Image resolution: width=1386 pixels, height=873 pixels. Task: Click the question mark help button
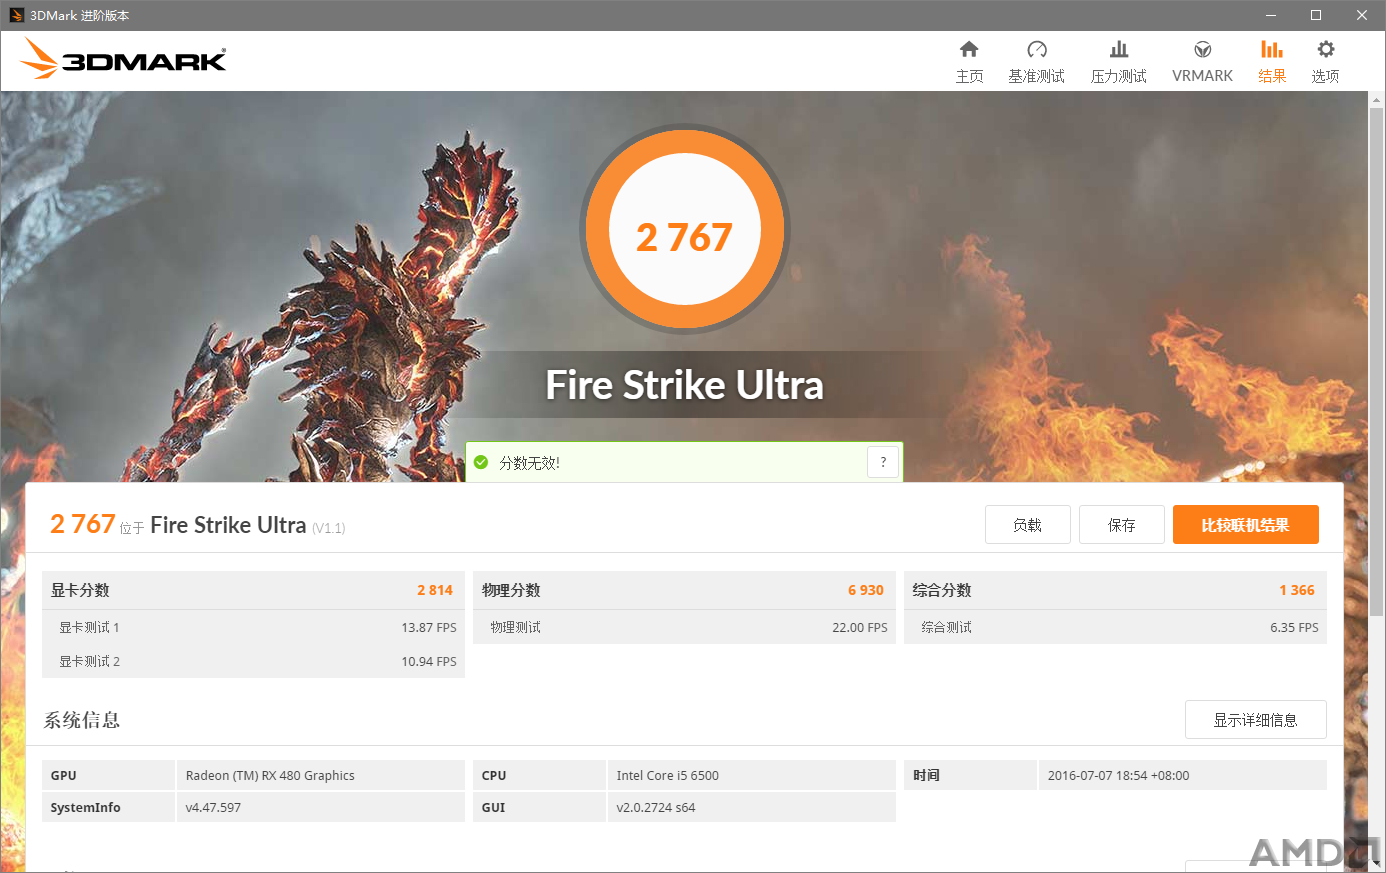coord(883,462)
